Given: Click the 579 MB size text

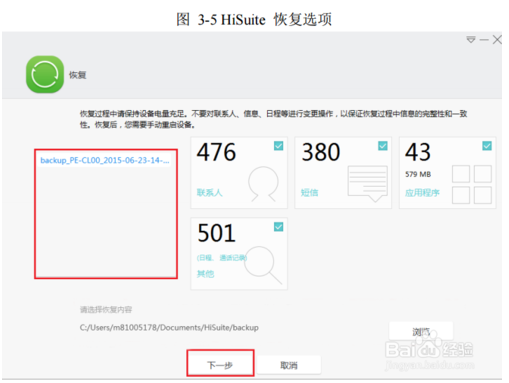Looking at the screenshot, I should click(x=418, y=174).
